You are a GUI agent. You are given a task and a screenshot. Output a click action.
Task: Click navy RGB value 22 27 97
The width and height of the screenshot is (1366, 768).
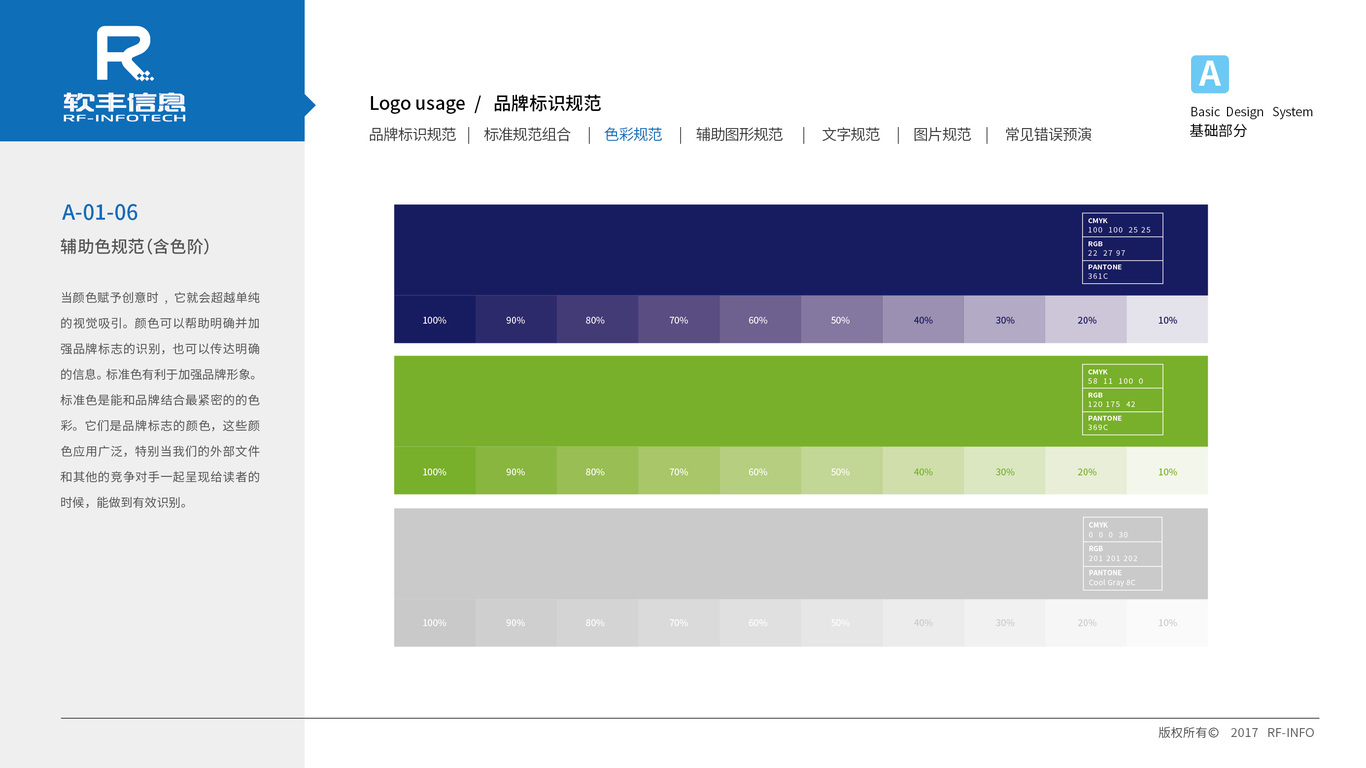click(1106, 253)
